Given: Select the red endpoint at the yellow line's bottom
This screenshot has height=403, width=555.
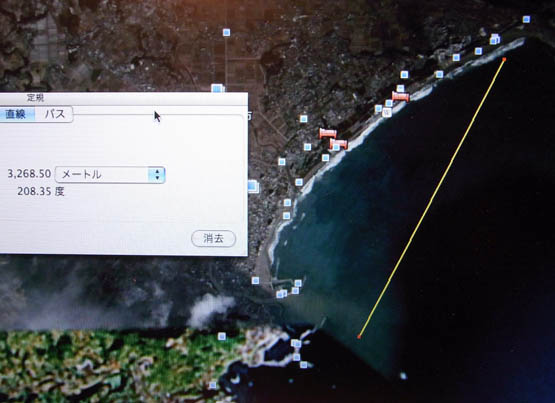Looking at the screenshot, I should 359,336.
